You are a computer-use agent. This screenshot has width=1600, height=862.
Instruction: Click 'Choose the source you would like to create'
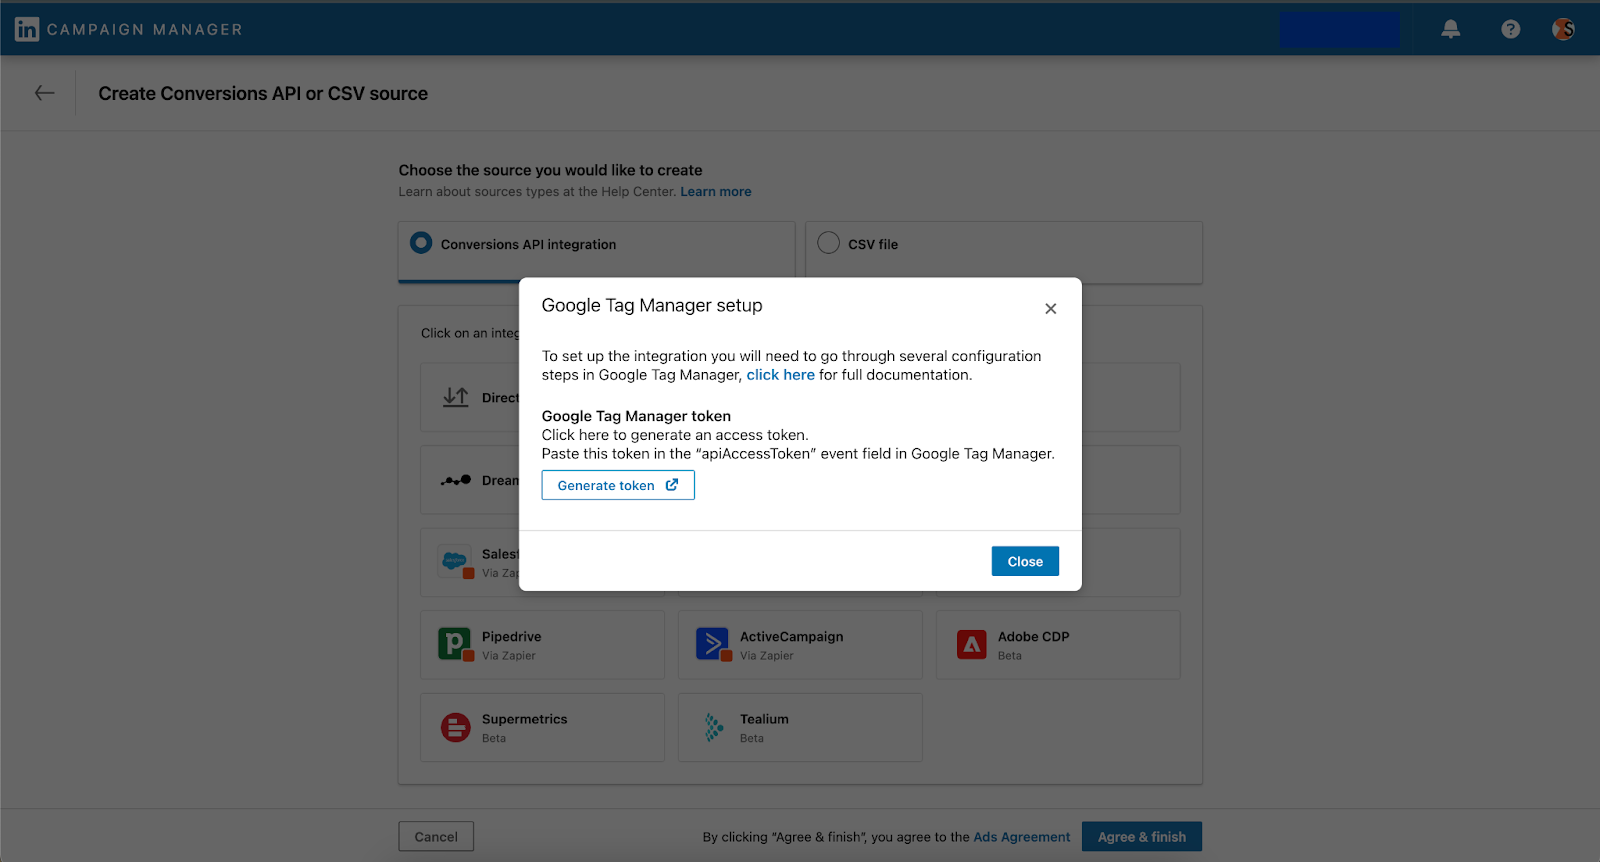click(550, 170)
